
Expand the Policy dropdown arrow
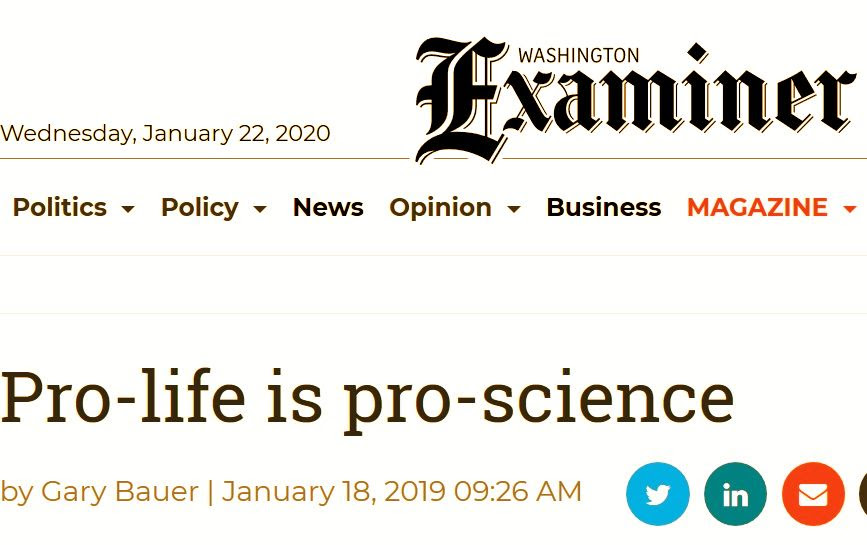coord(260,209)
